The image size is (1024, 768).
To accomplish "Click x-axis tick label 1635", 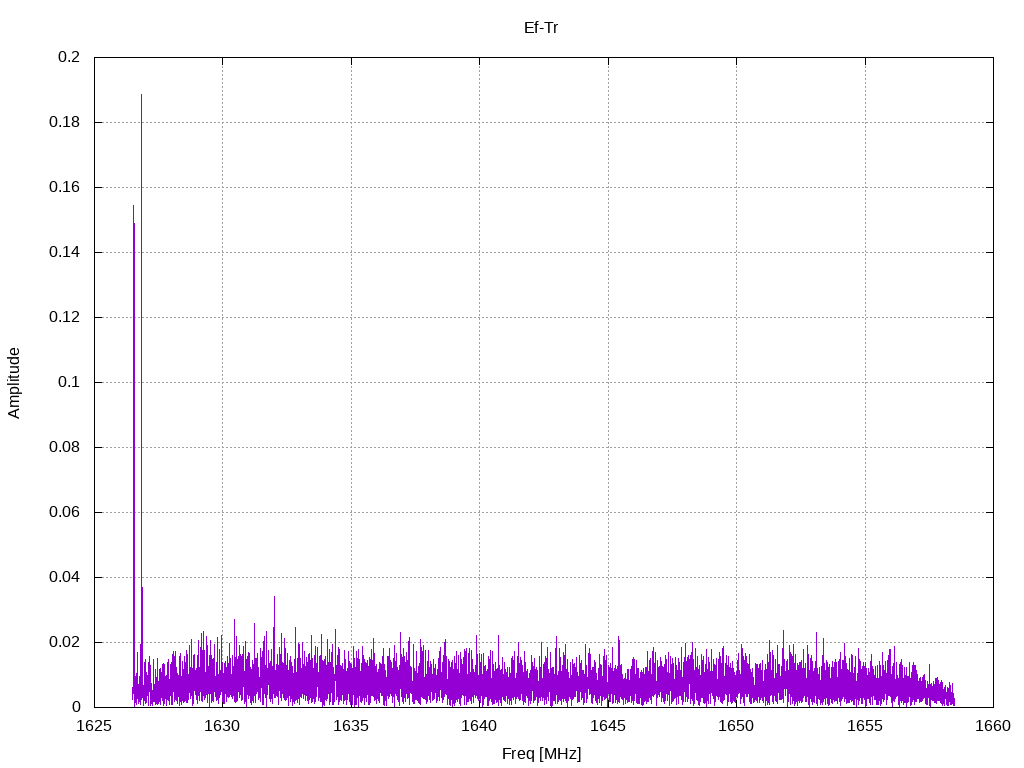I will [351, 726].
